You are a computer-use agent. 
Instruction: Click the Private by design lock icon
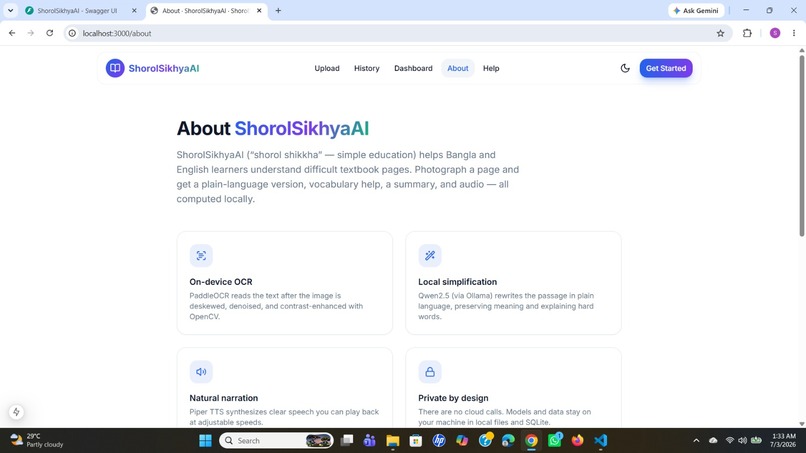[430, 372]
